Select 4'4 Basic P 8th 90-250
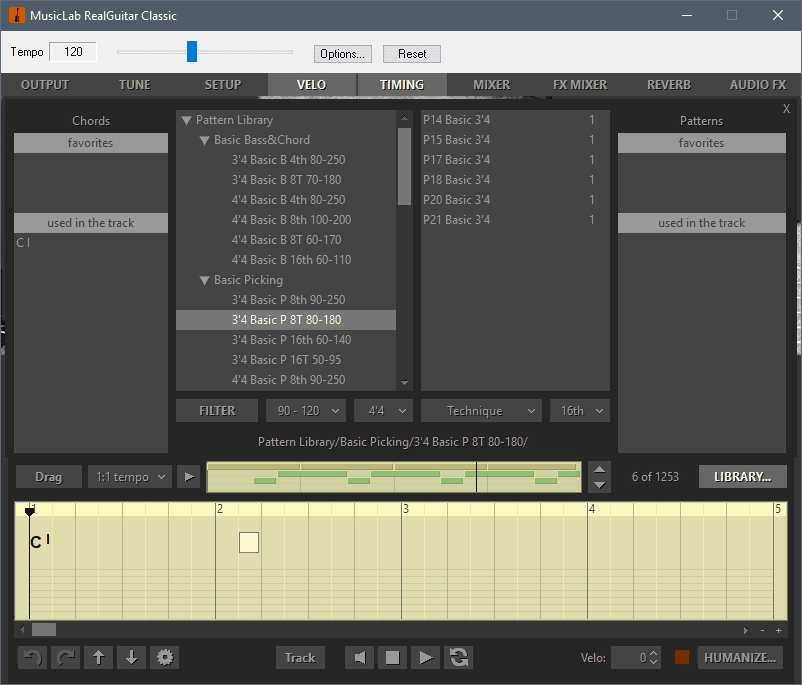 [x=288, y=380]
